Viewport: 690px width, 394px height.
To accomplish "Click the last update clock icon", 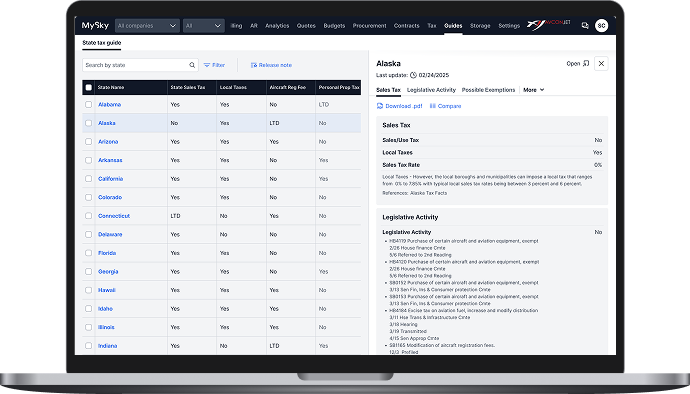I will click(413, 75).
